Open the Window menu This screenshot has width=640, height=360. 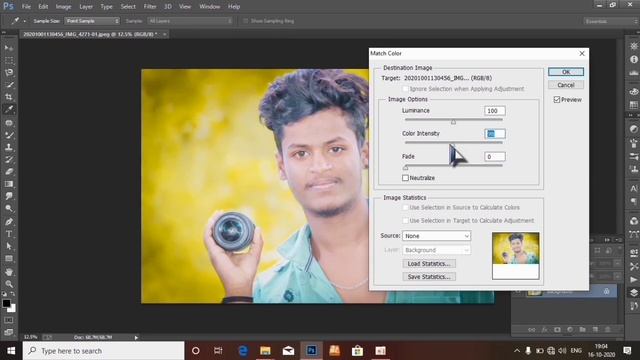pos(210,7)
